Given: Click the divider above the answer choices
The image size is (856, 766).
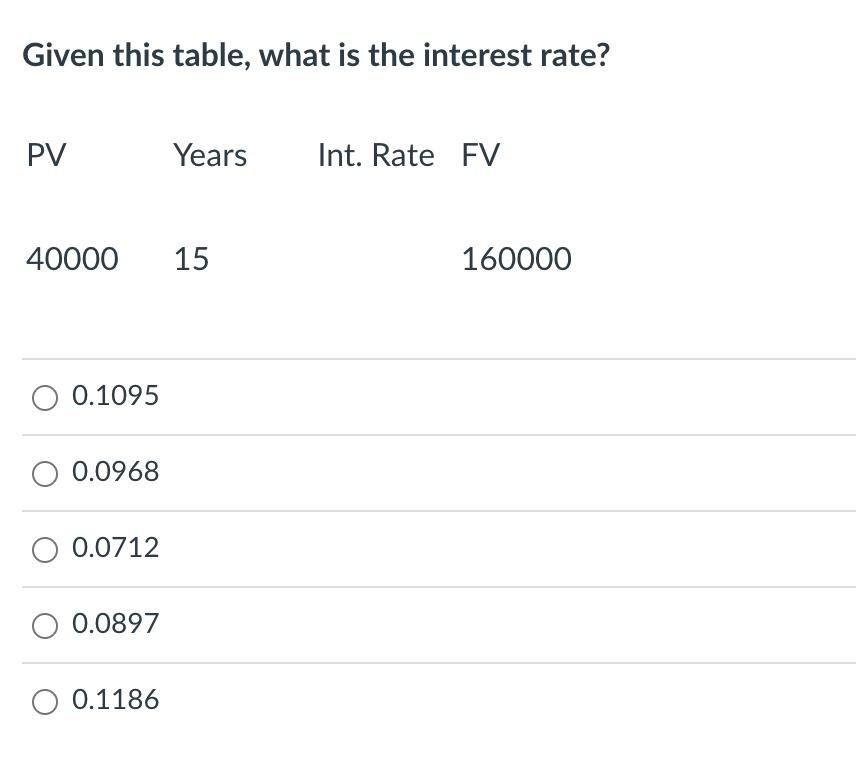Looking at the screenshot, I should coord(428,358).
